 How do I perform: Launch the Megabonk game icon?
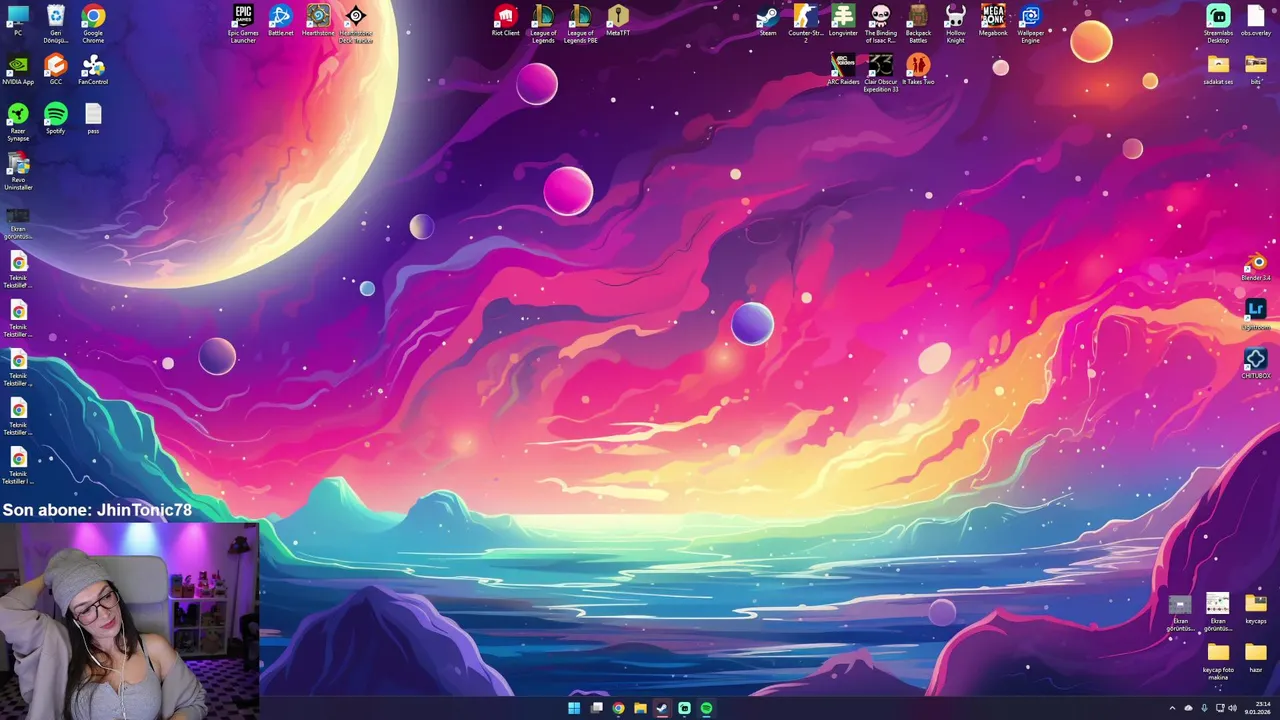point(993,20)
